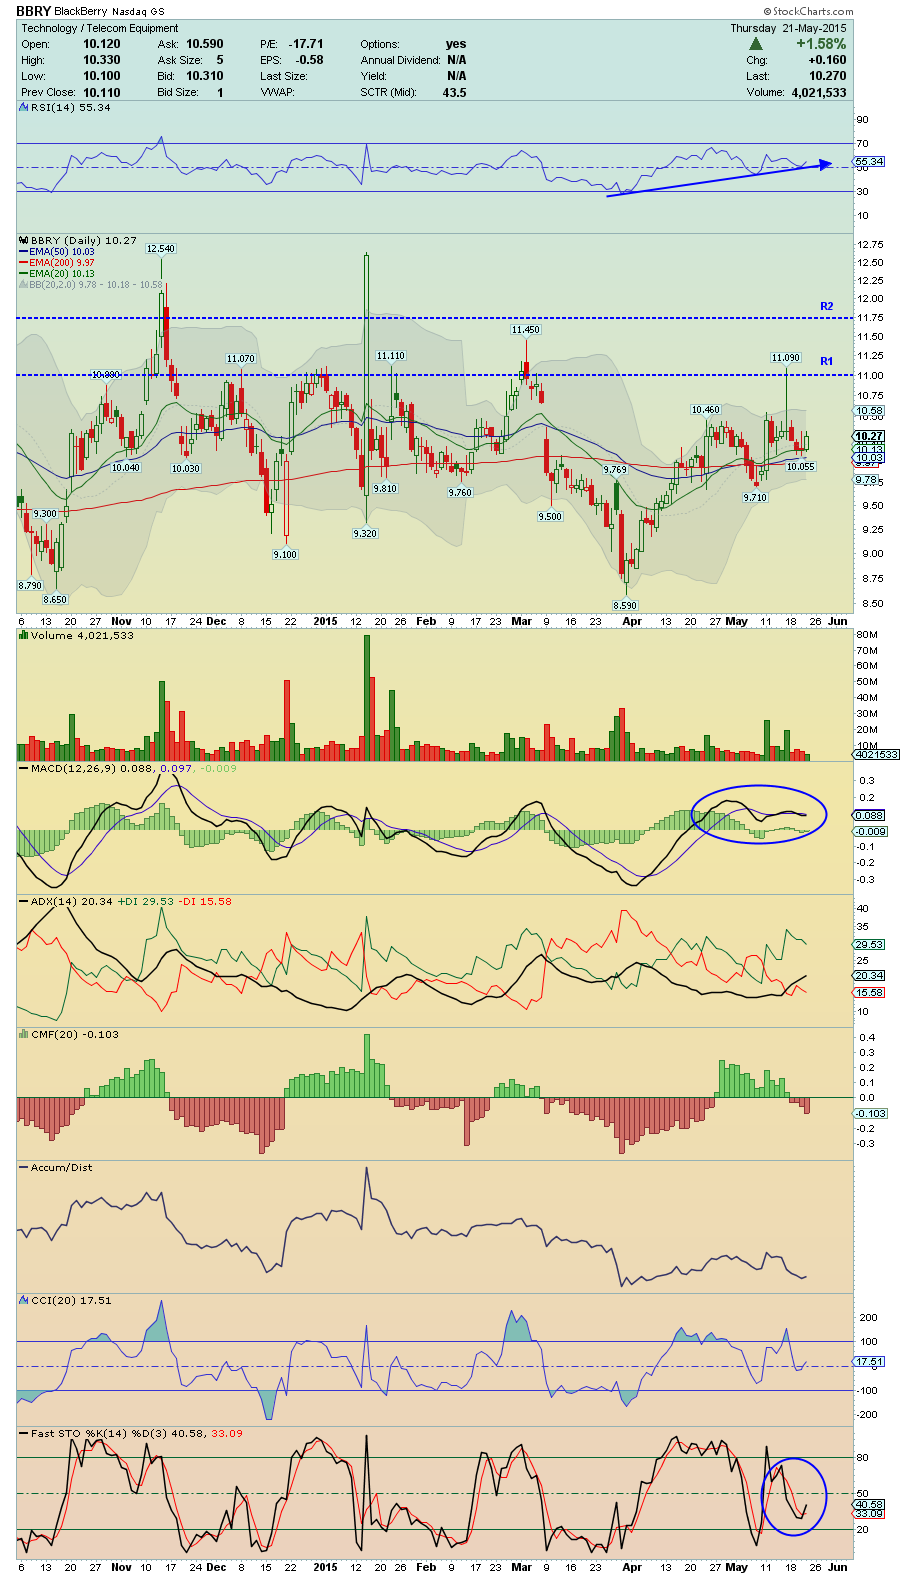This screenshot has width=900, height=1577.
Task: Click the EMA(200) 9.97 legend text
Action: point(62,263)
